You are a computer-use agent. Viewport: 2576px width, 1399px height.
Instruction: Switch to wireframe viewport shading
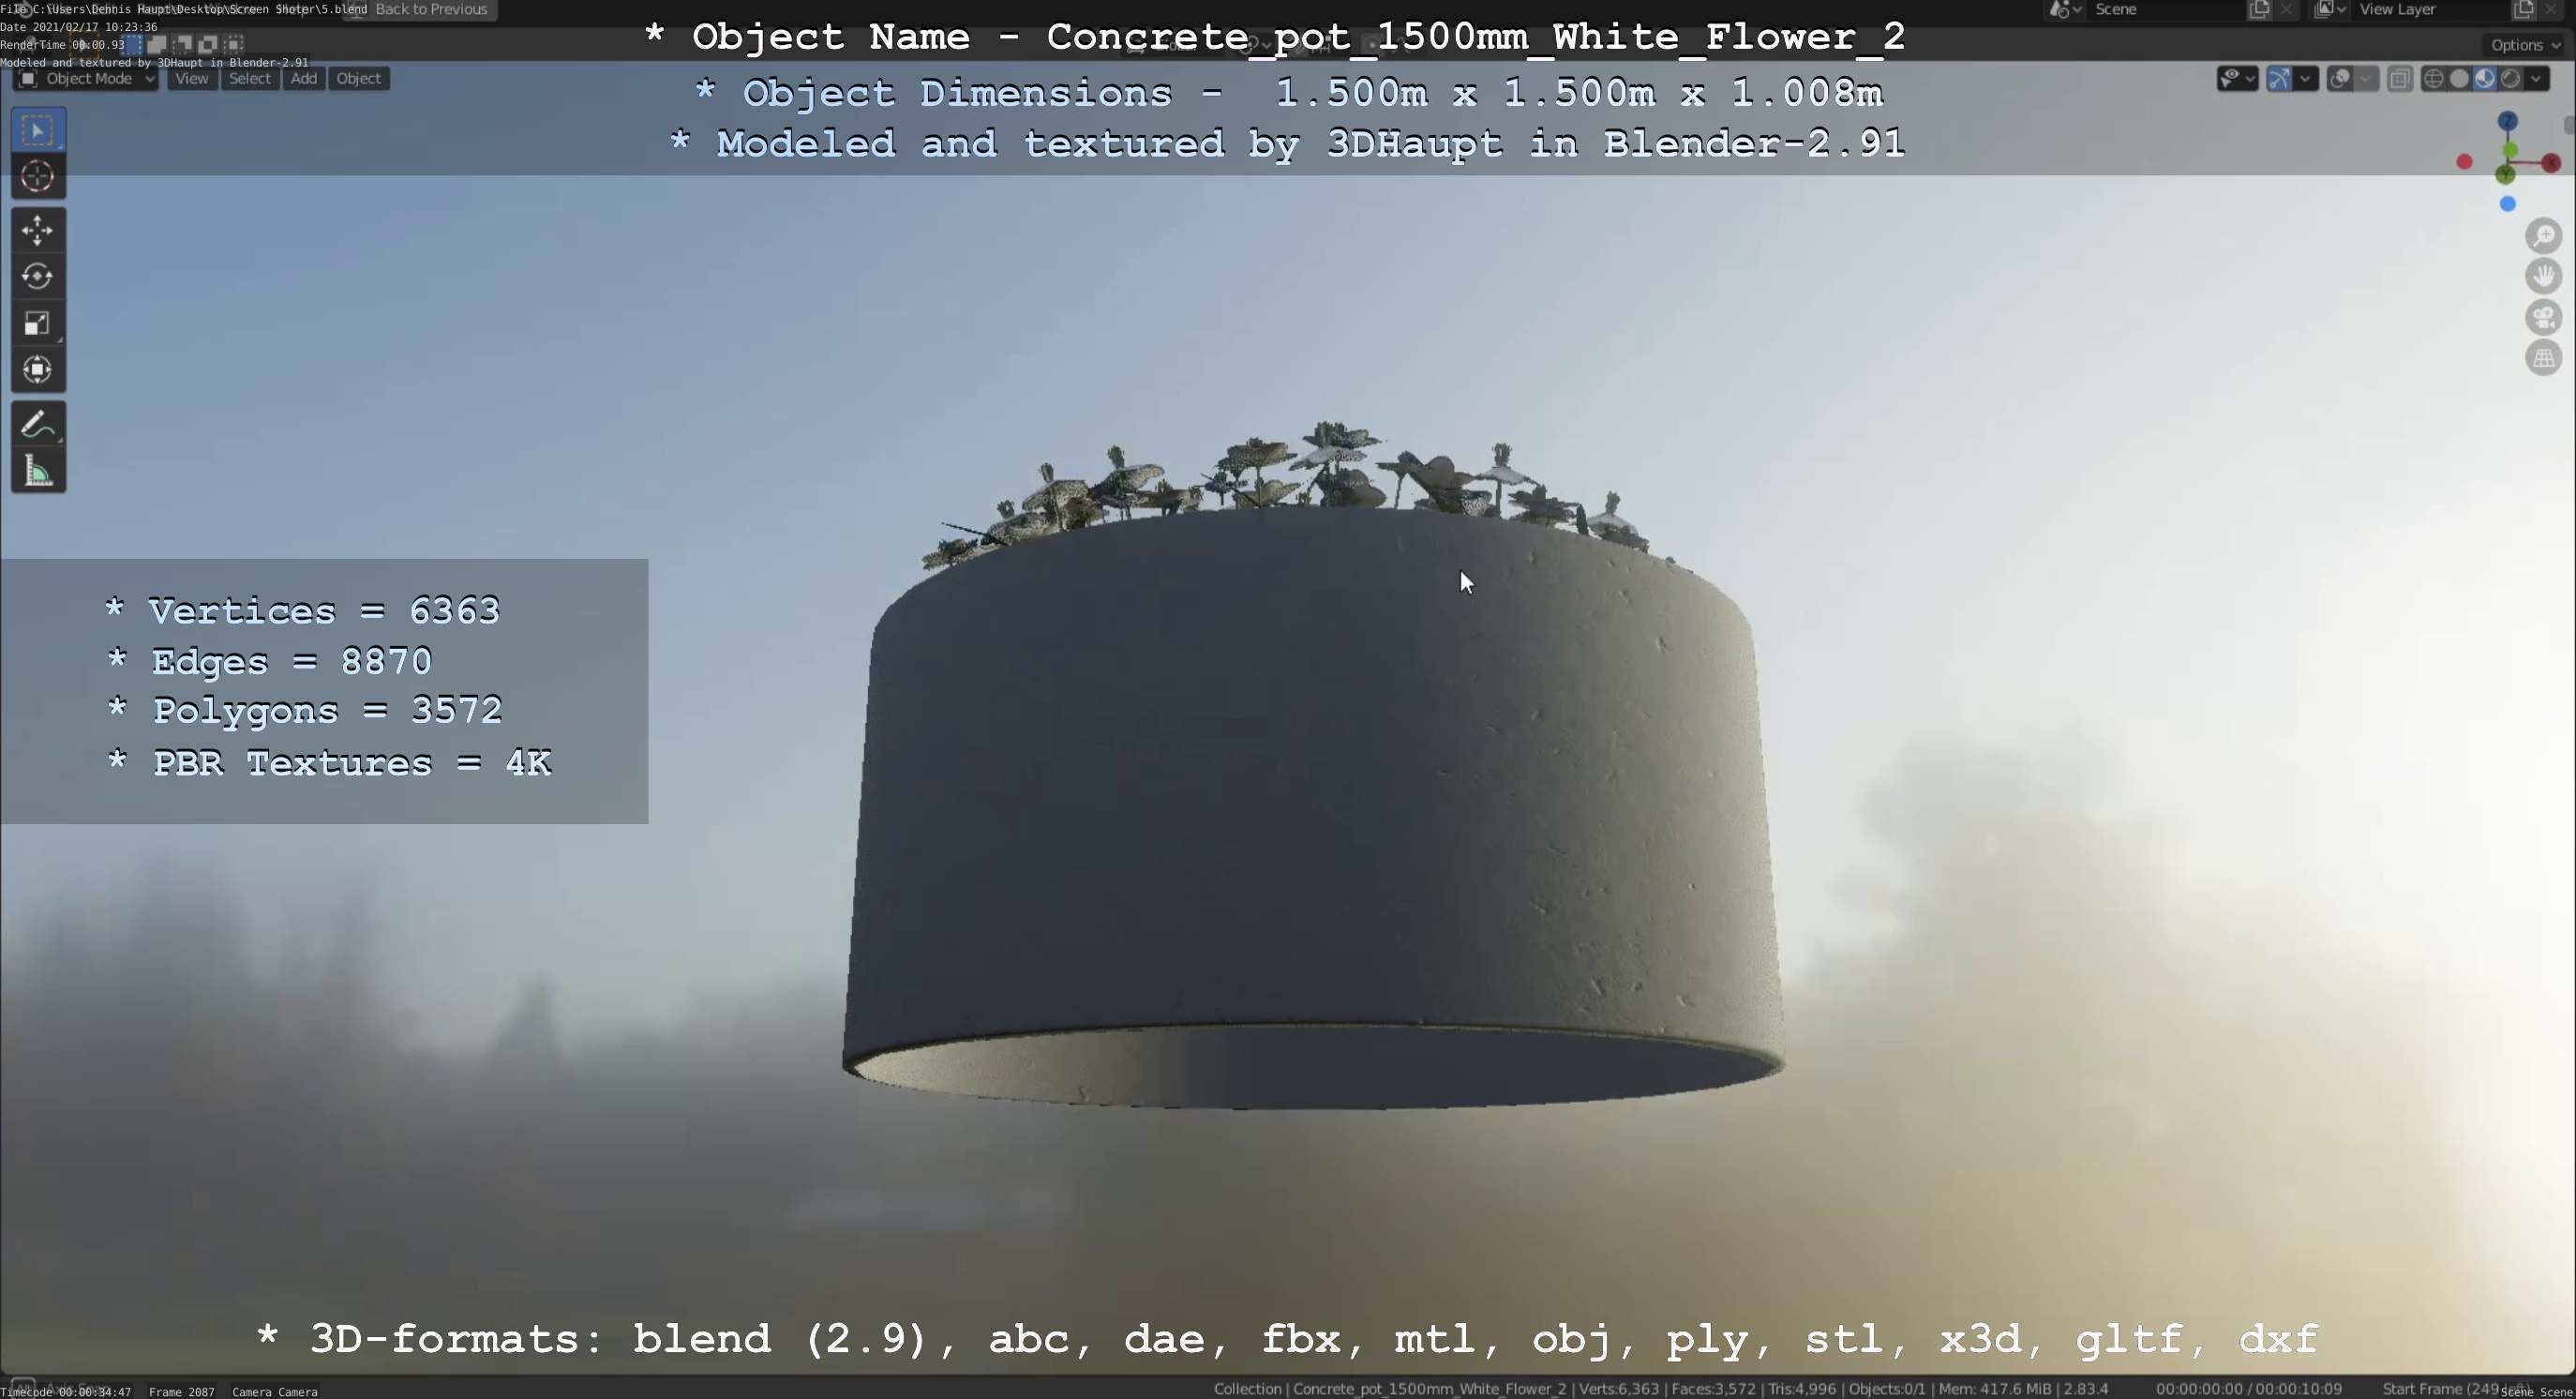coord(2434,79)
